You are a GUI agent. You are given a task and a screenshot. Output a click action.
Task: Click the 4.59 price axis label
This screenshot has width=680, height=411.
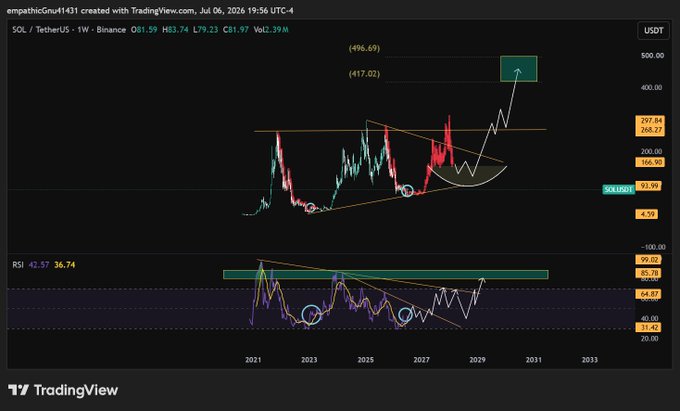tap(647, 214)
